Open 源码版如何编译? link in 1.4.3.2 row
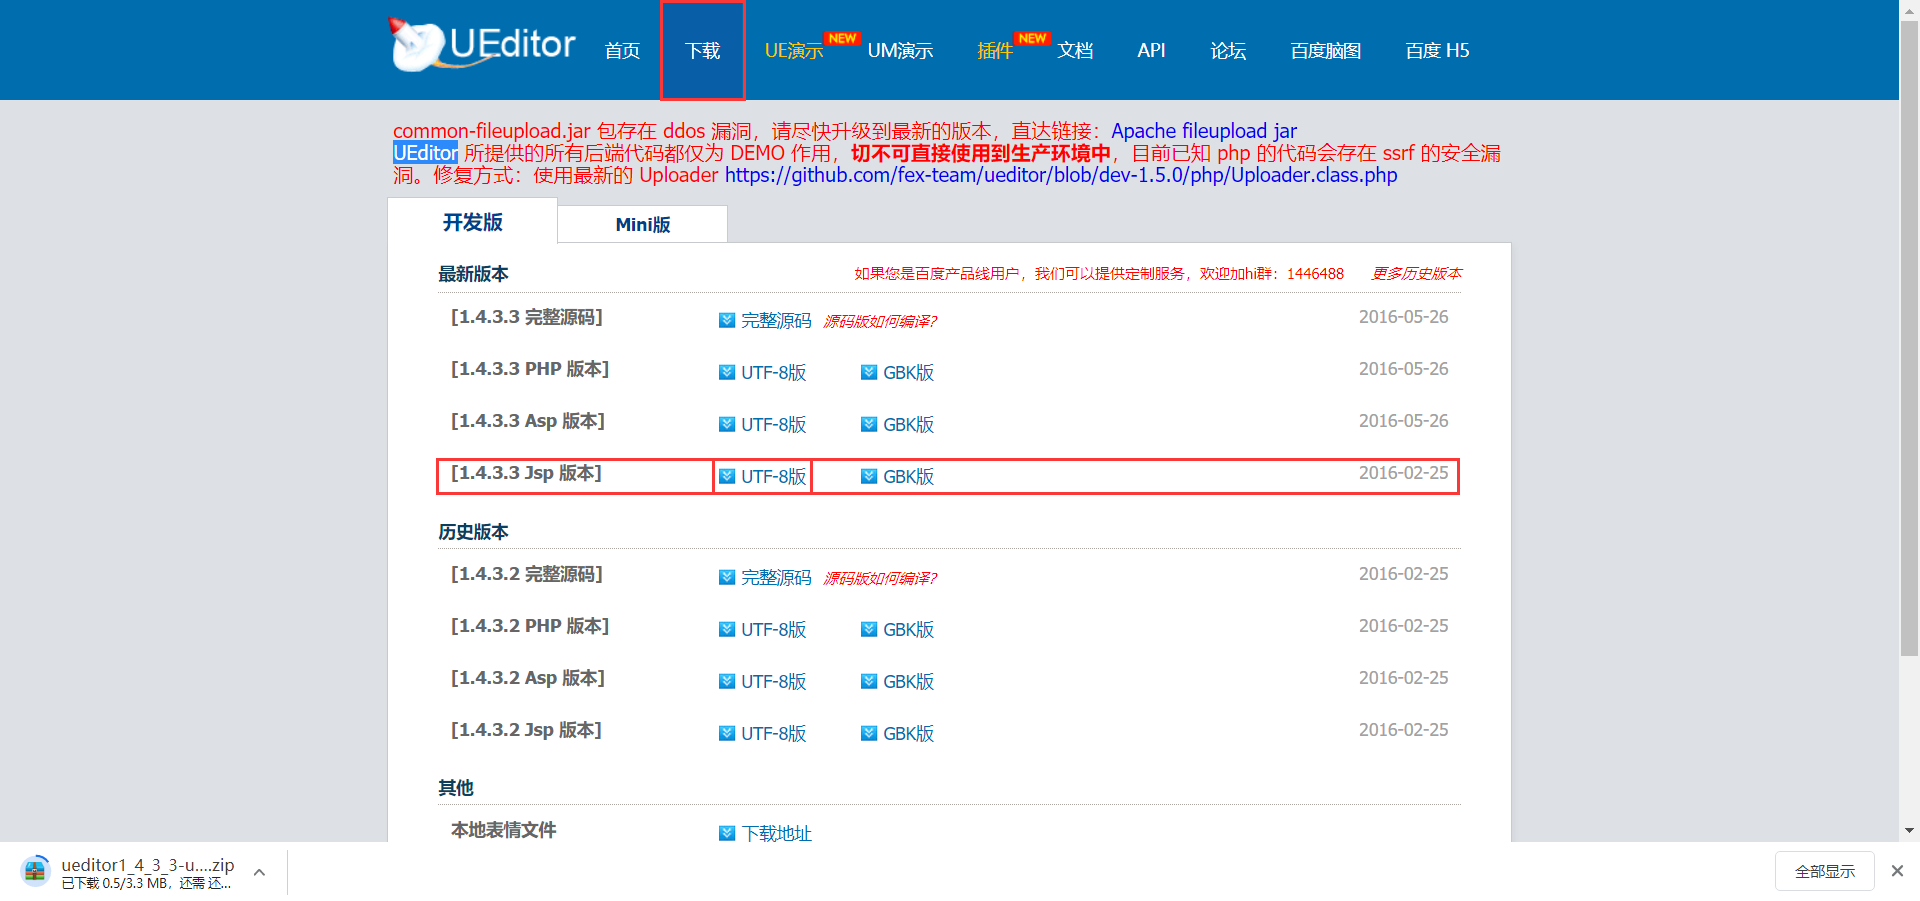The image size is (1920, 901). point(880,578)
